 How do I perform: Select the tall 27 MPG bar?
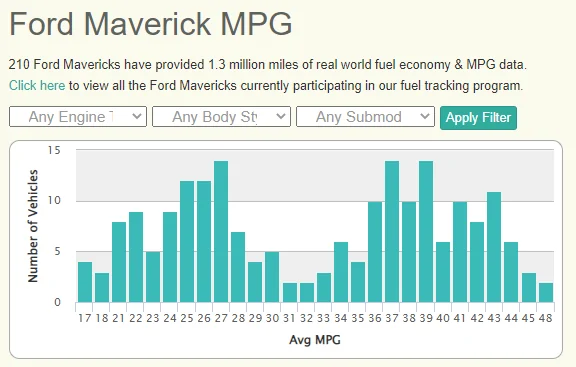(x=221, y=231)
